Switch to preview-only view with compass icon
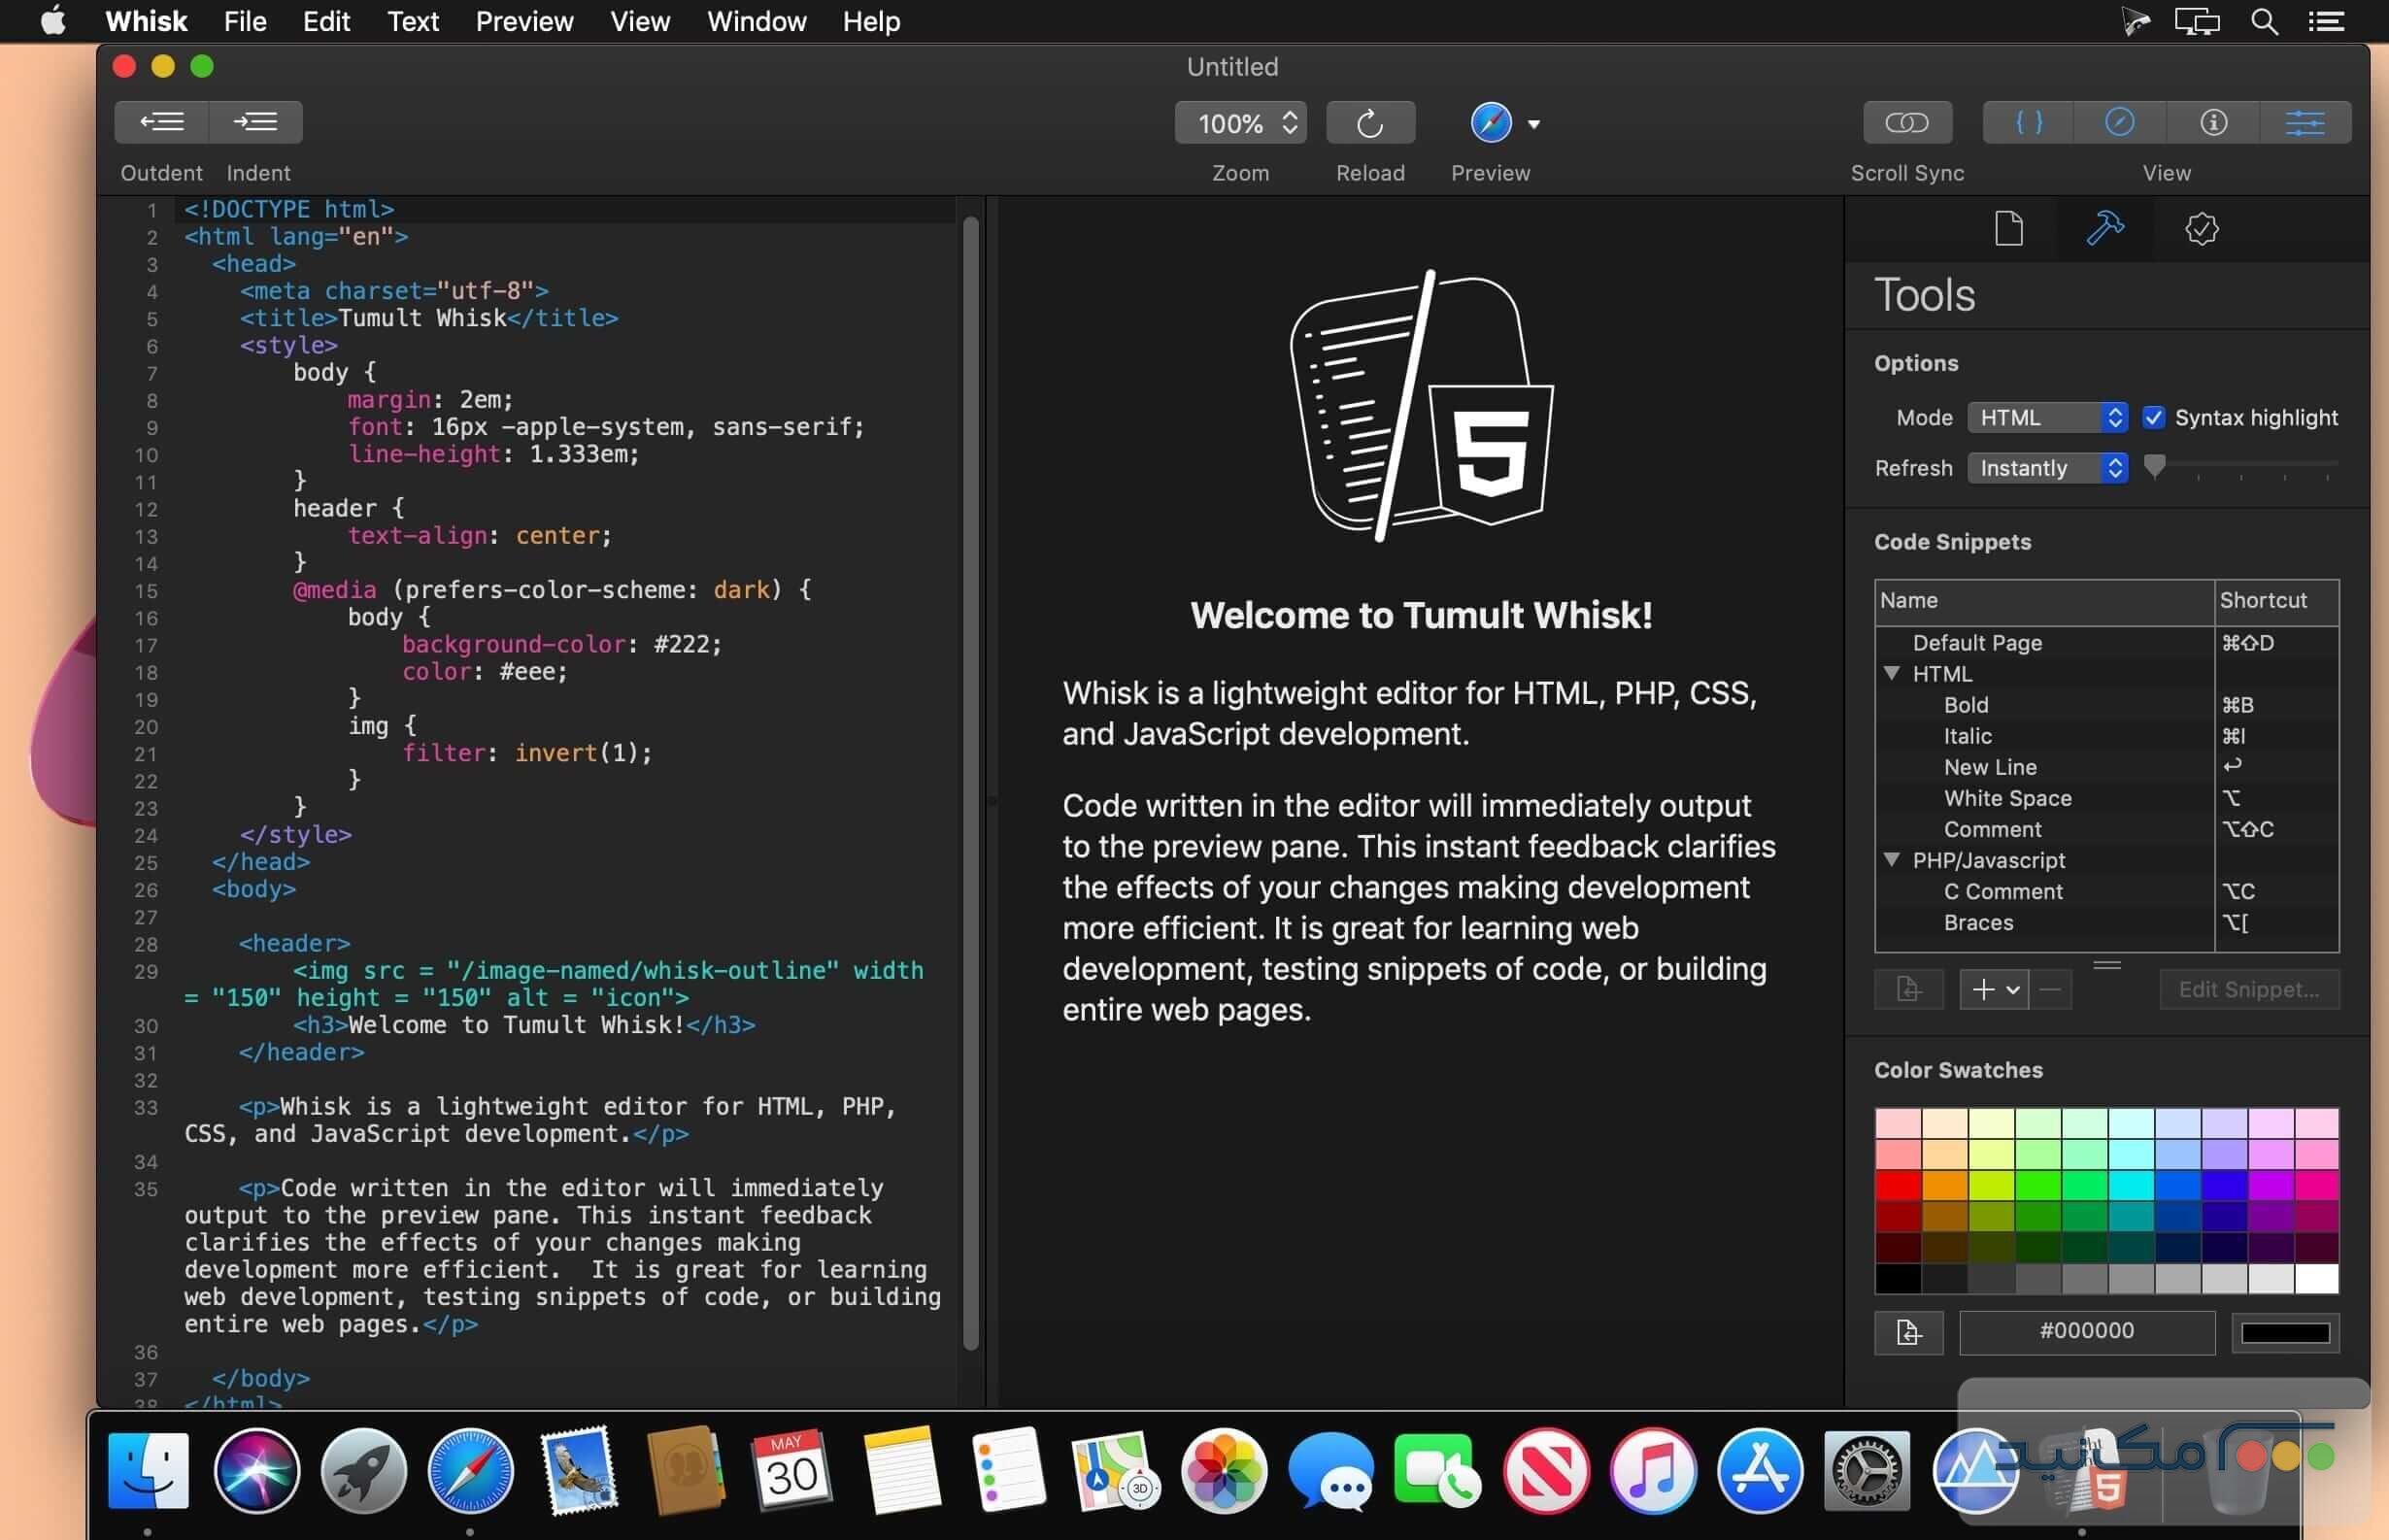This screenshot has height=1540, width=2389. point(2121,122)
